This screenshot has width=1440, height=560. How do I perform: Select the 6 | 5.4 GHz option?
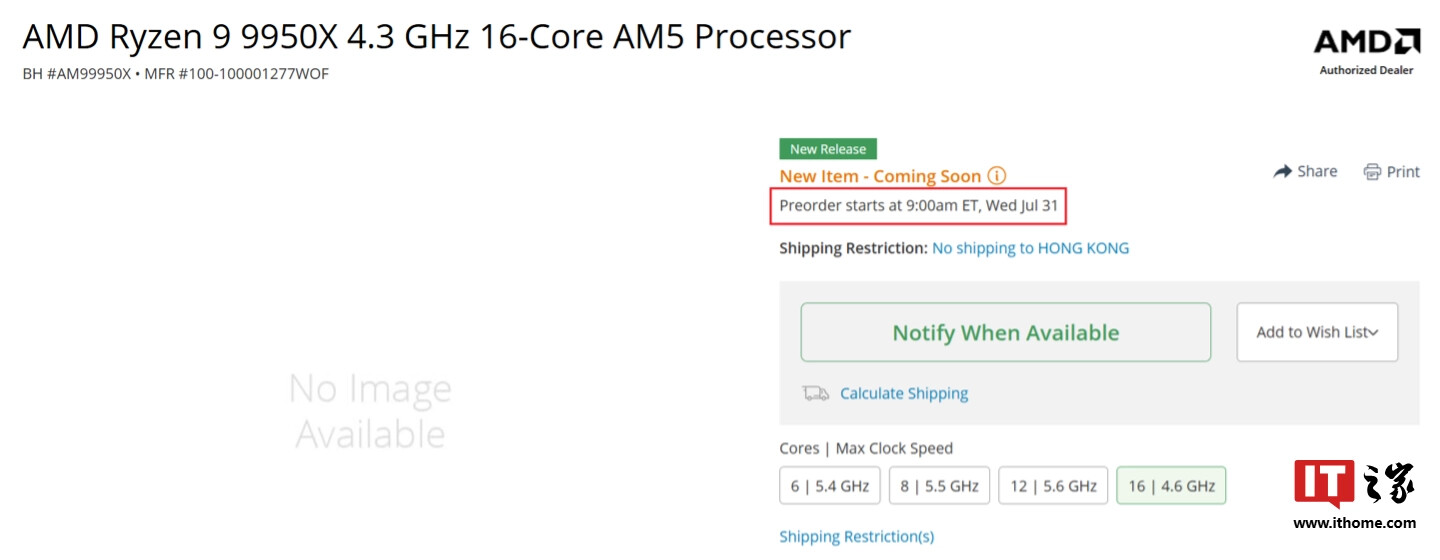[x=829, y=486]
